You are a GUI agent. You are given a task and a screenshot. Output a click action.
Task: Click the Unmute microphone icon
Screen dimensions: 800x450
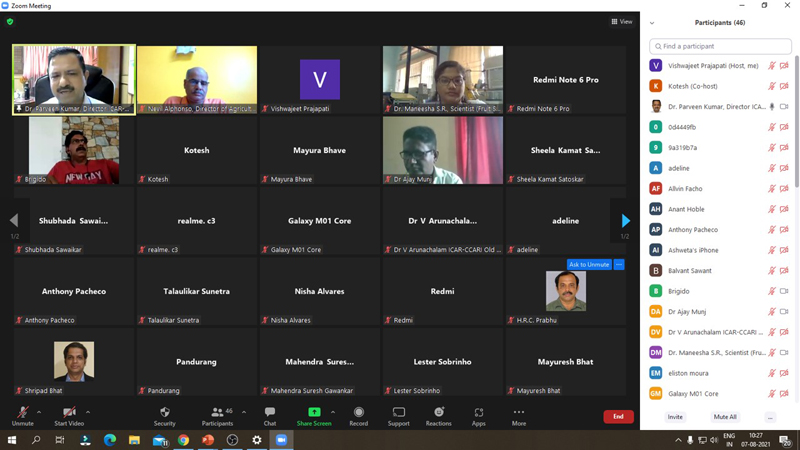22,412
